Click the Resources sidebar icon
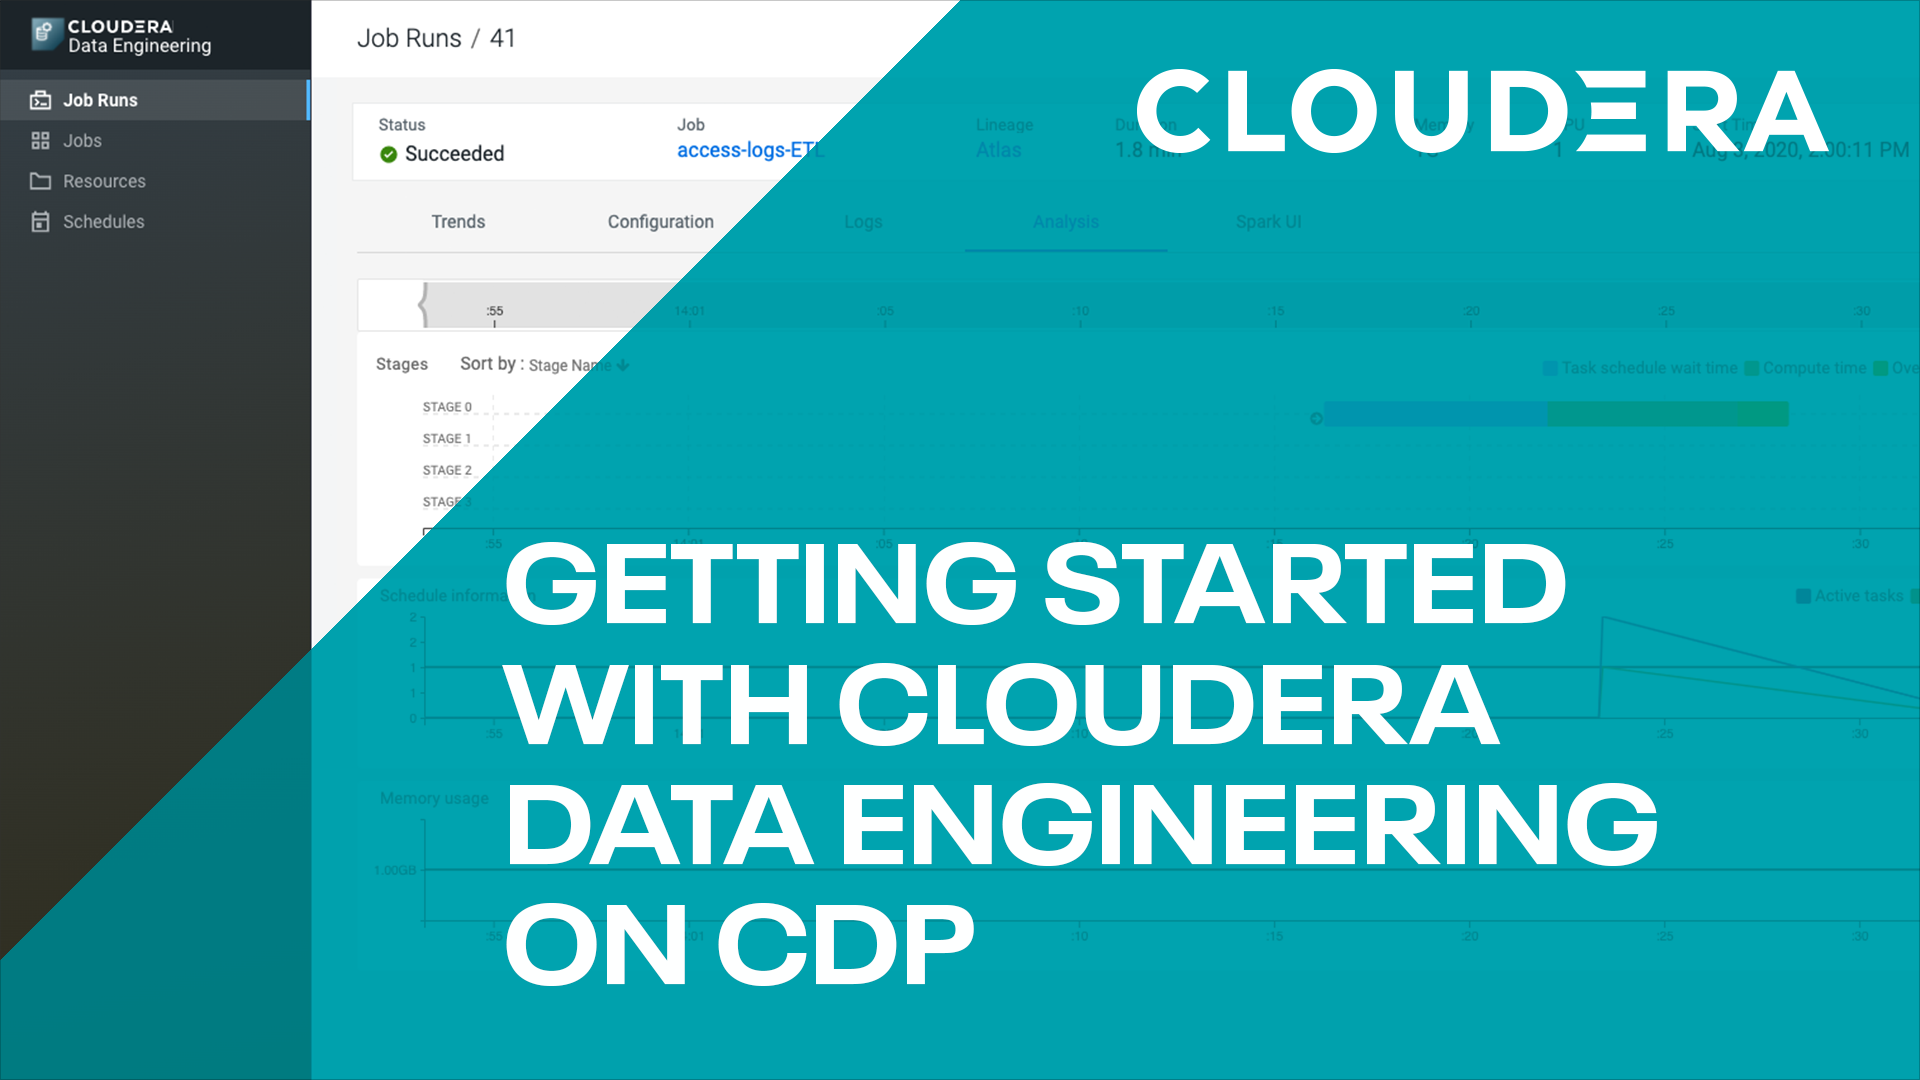Image resolution: width=1920 pixels, height=1080 pixels. [41, 181]
